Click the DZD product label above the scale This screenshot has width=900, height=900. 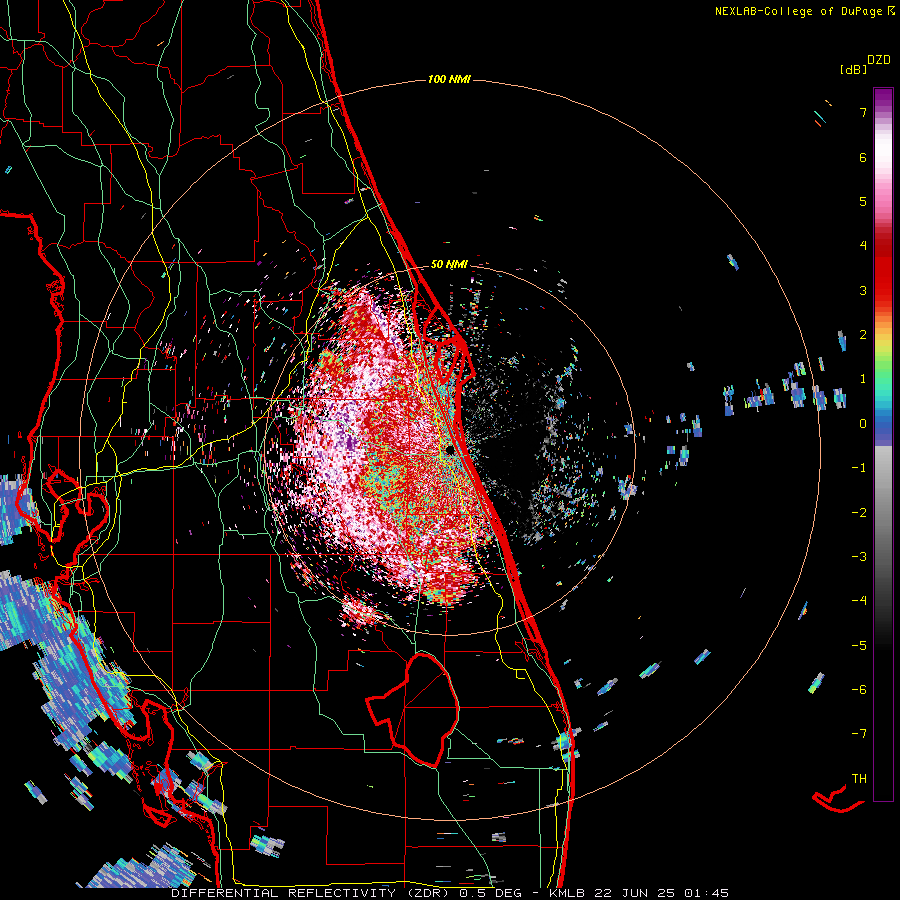click(879, 60)
